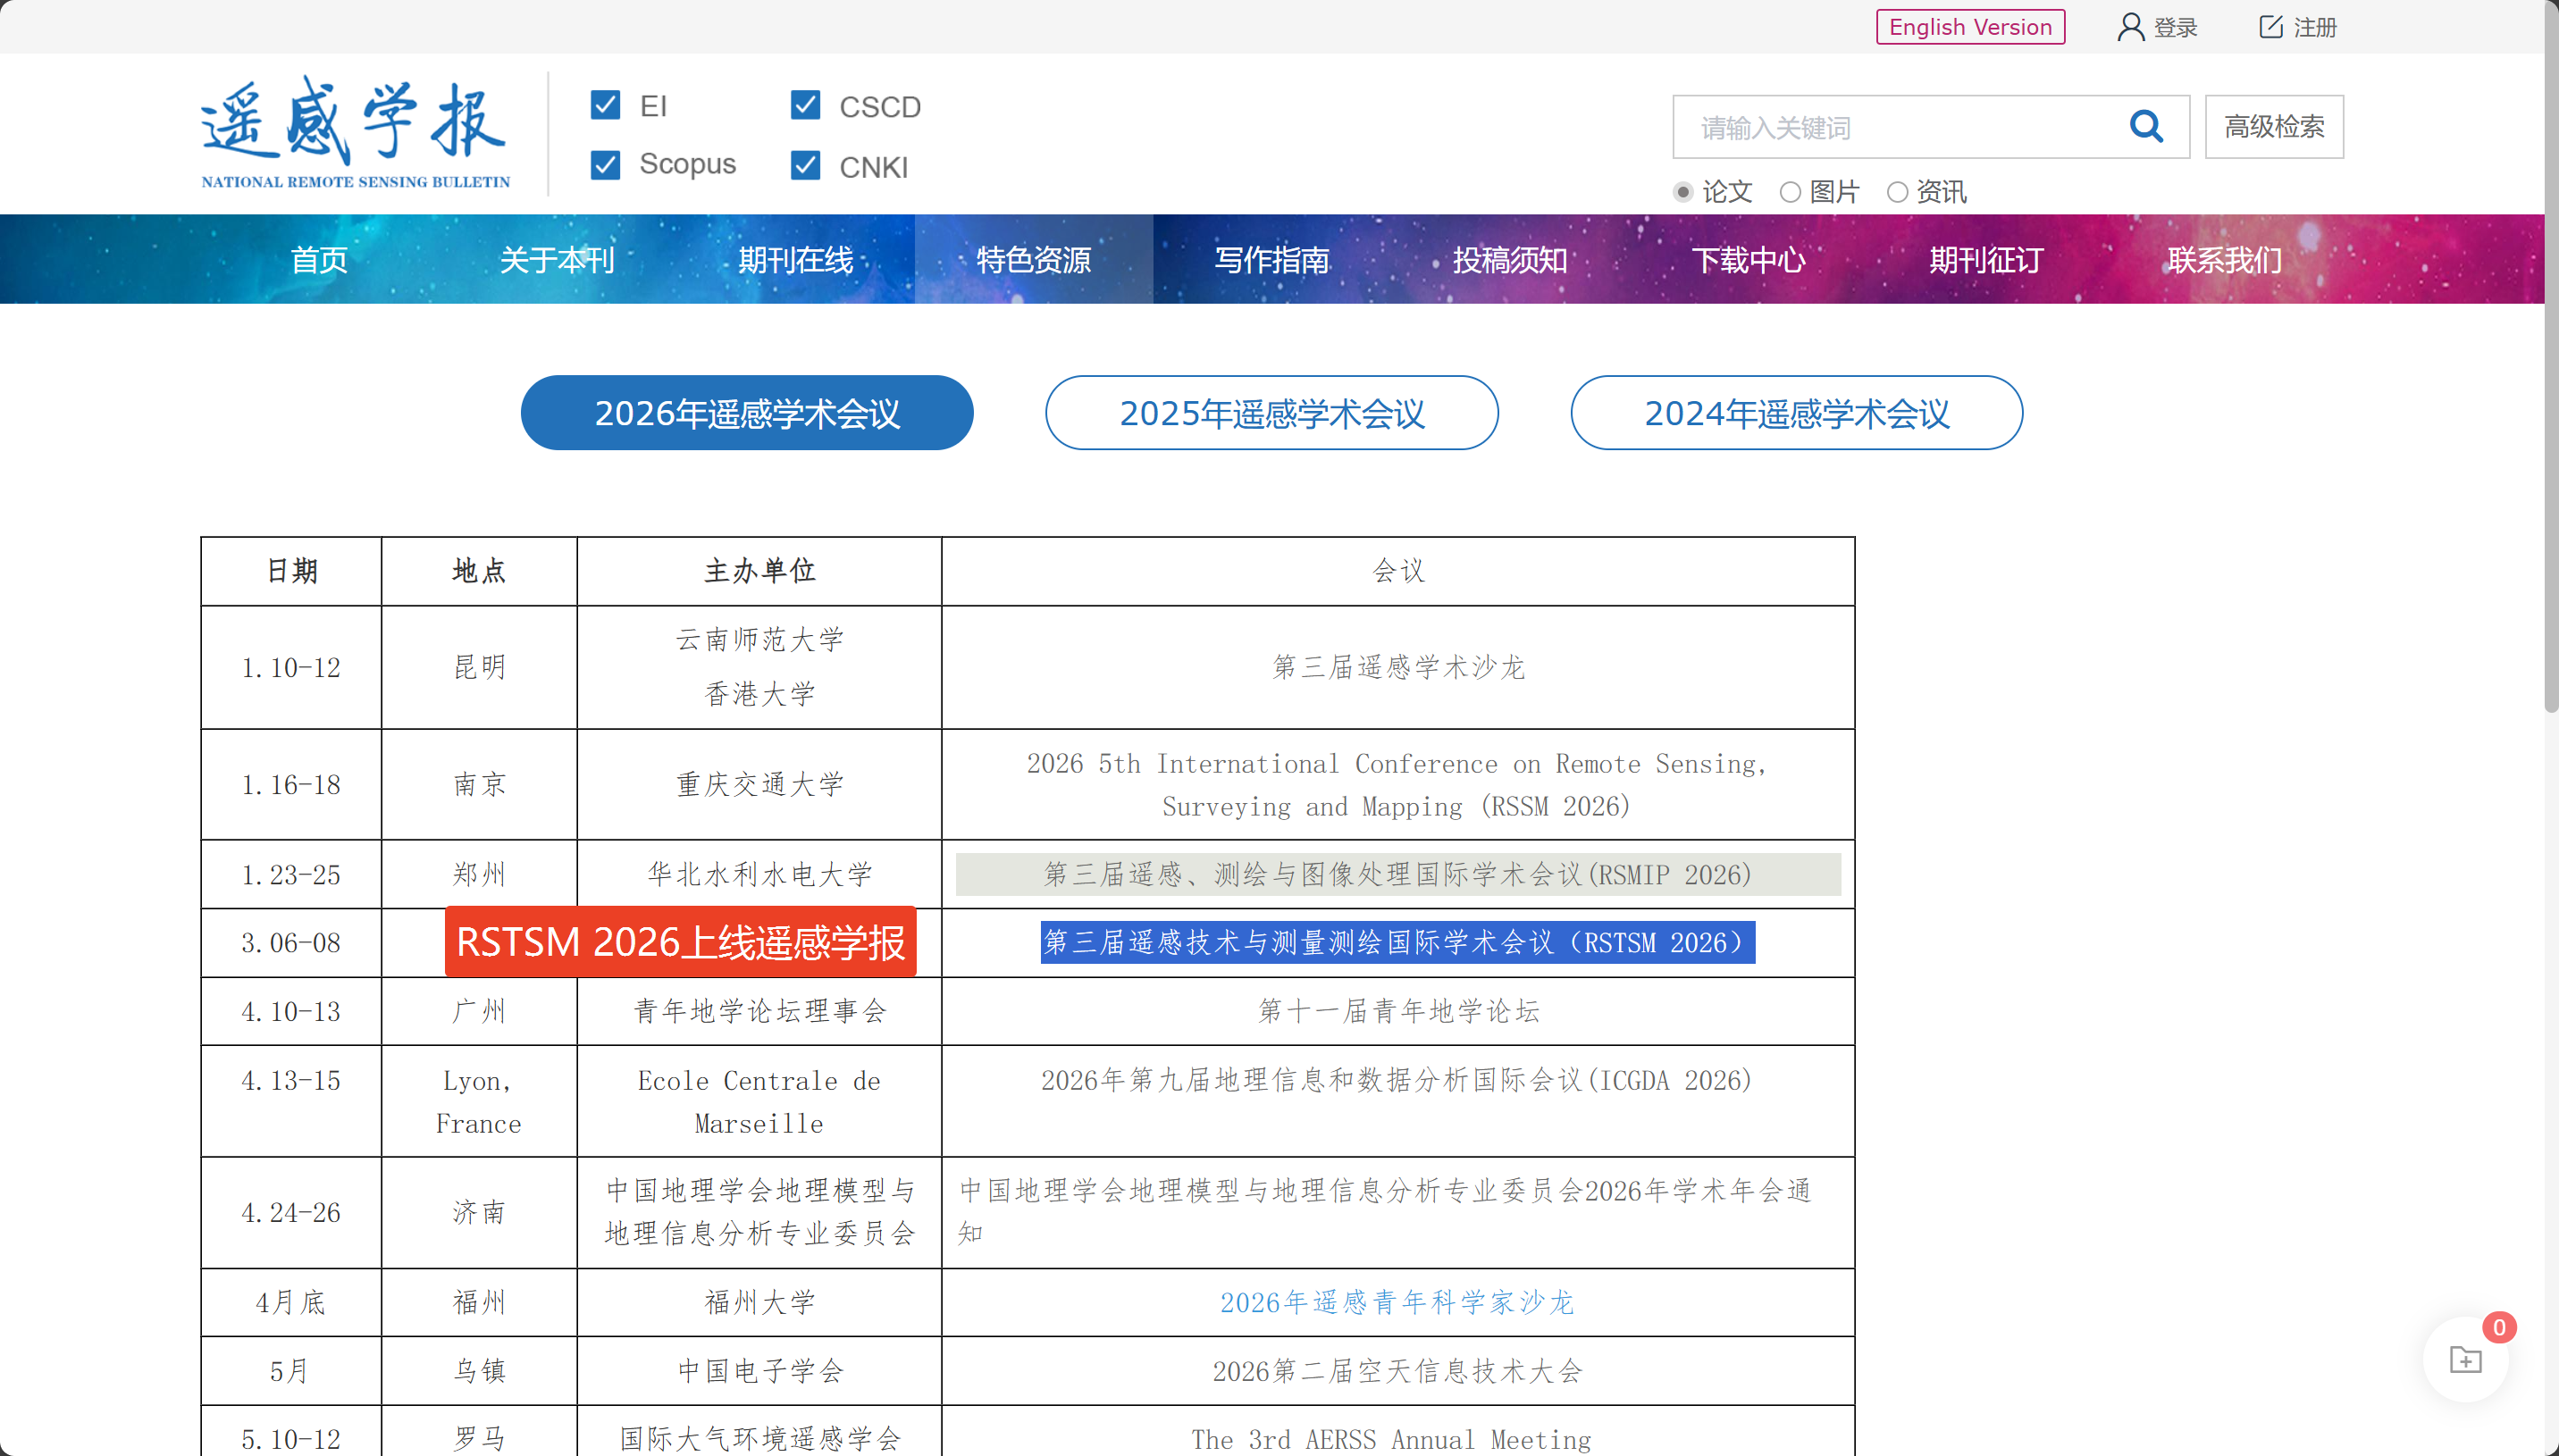Switch to 2025年遥感学术会议 tab
This screenshot has height=1456, width=2559.
tap(1271, 413)
